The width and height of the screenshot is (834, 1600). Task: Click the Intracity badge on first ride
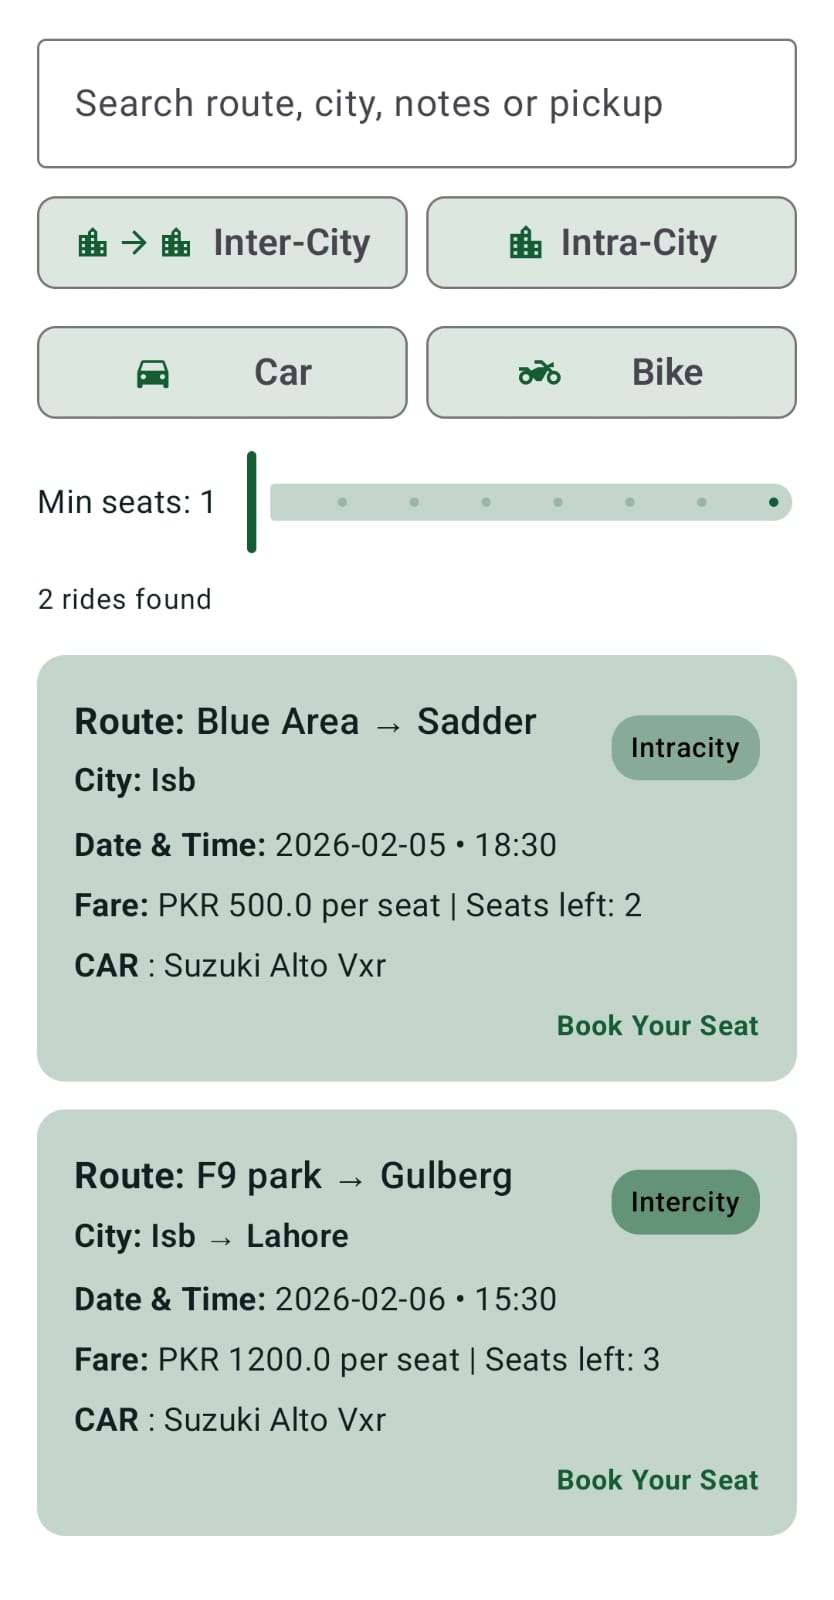[685, 748]
